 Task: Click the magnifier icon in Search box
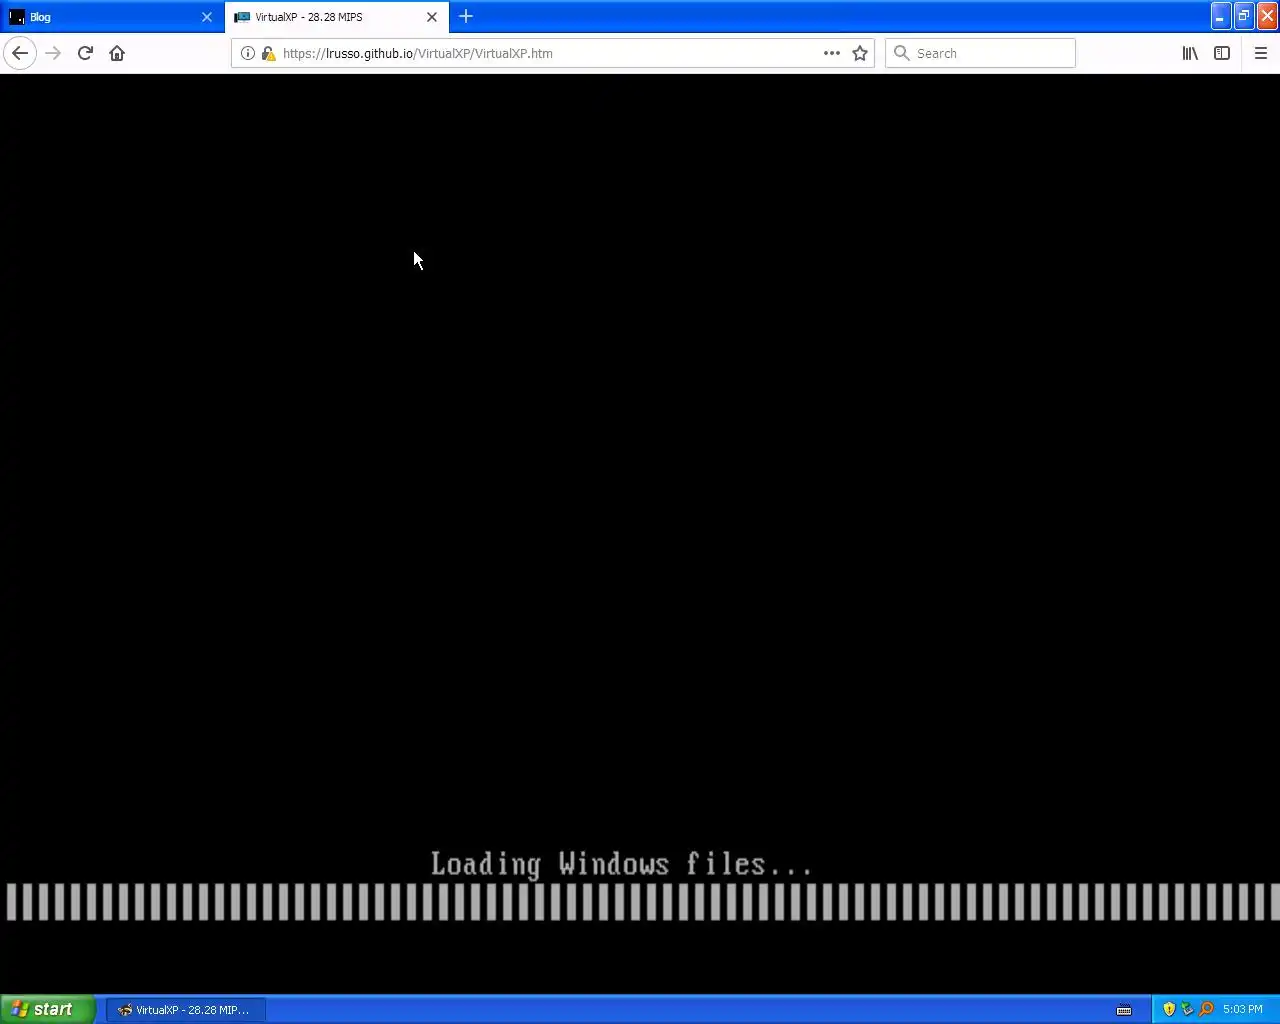[901, 53]
